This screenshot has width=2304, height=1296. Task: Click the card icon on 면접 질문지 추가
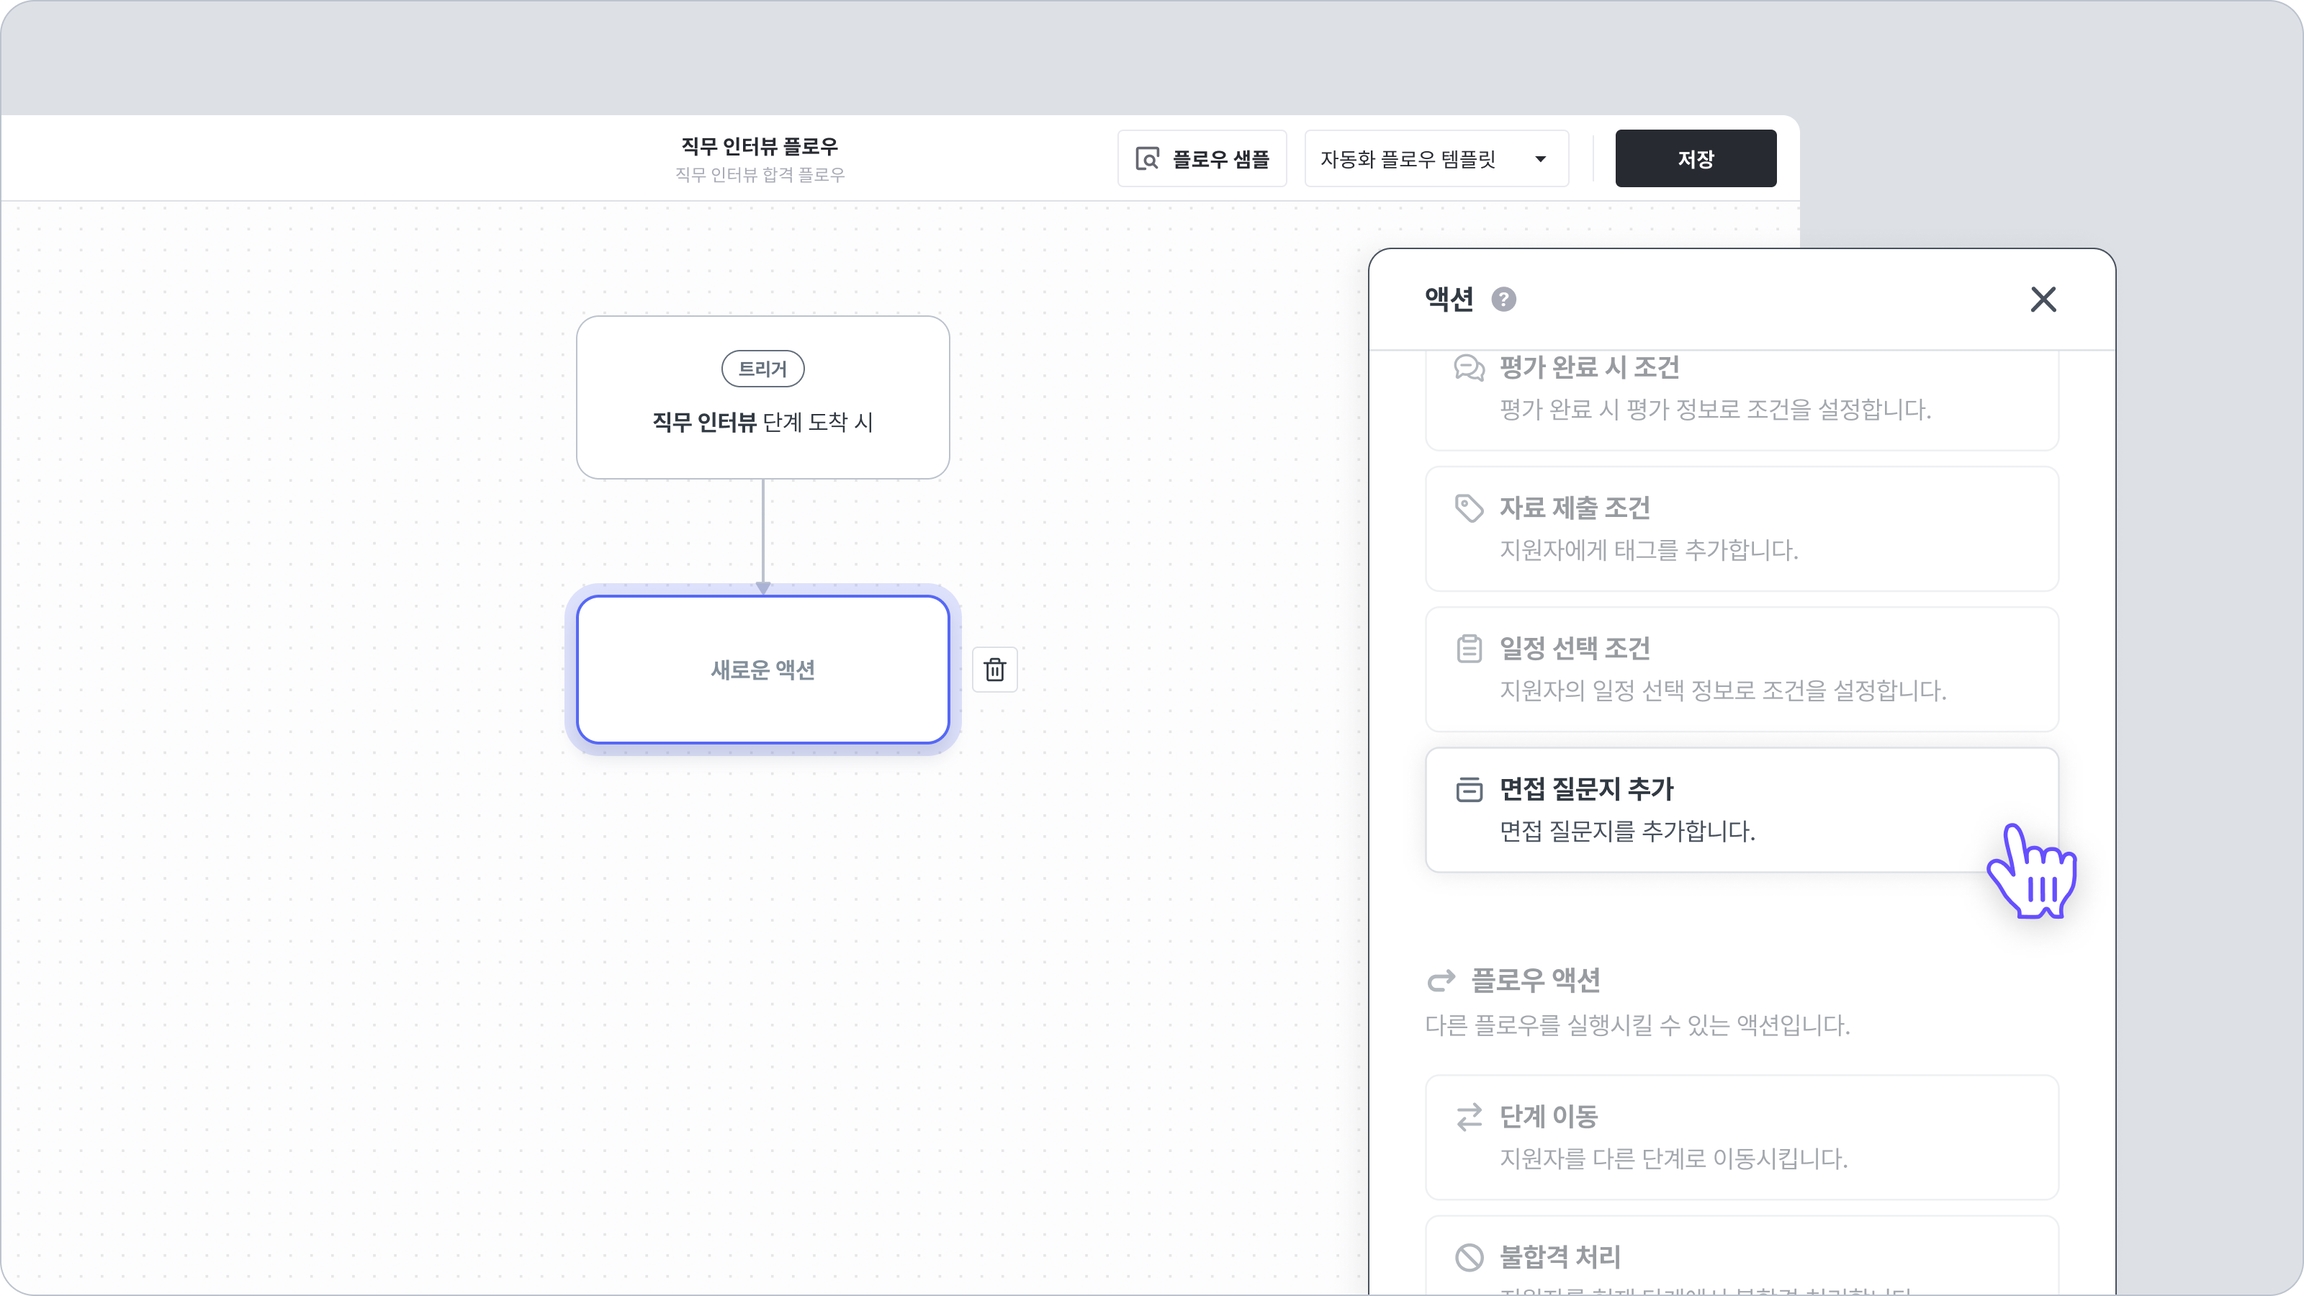click(x=1468, y=789)
